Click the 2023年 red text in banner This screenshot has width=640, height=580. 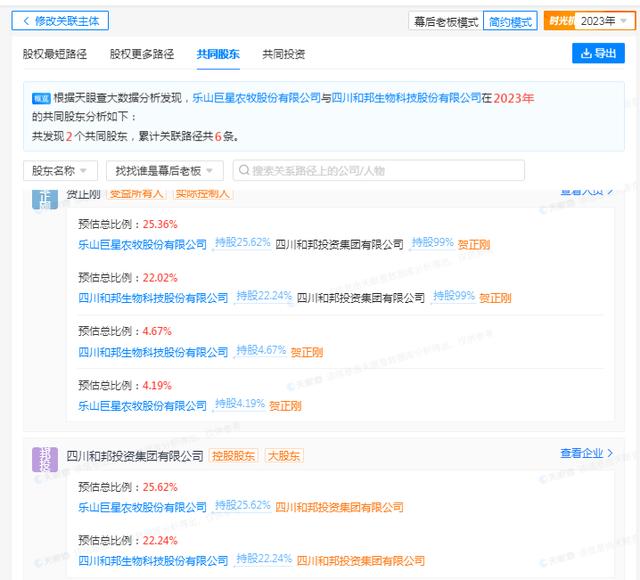(x=513, y=98)
